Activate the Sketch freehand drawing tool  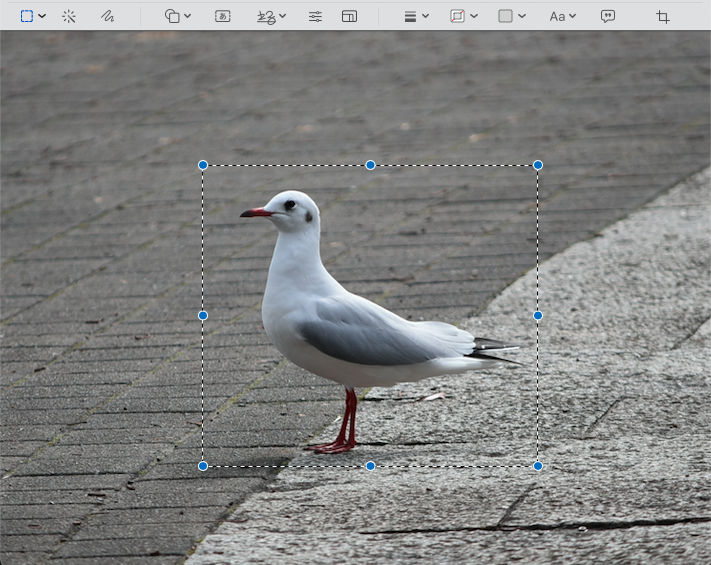(x=107, y=17)
